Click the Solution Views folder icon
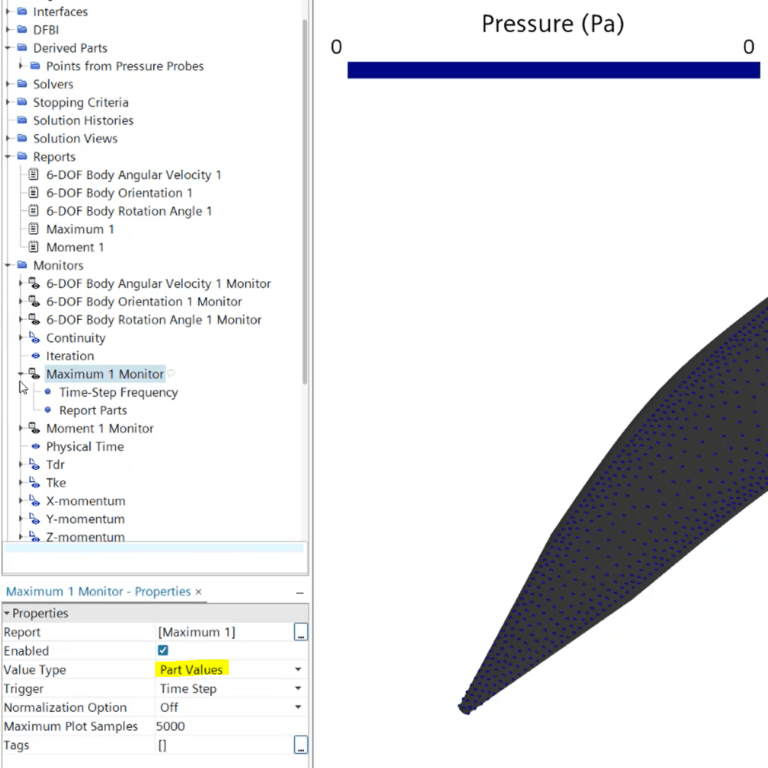768x768 pixels. [22, 138]
